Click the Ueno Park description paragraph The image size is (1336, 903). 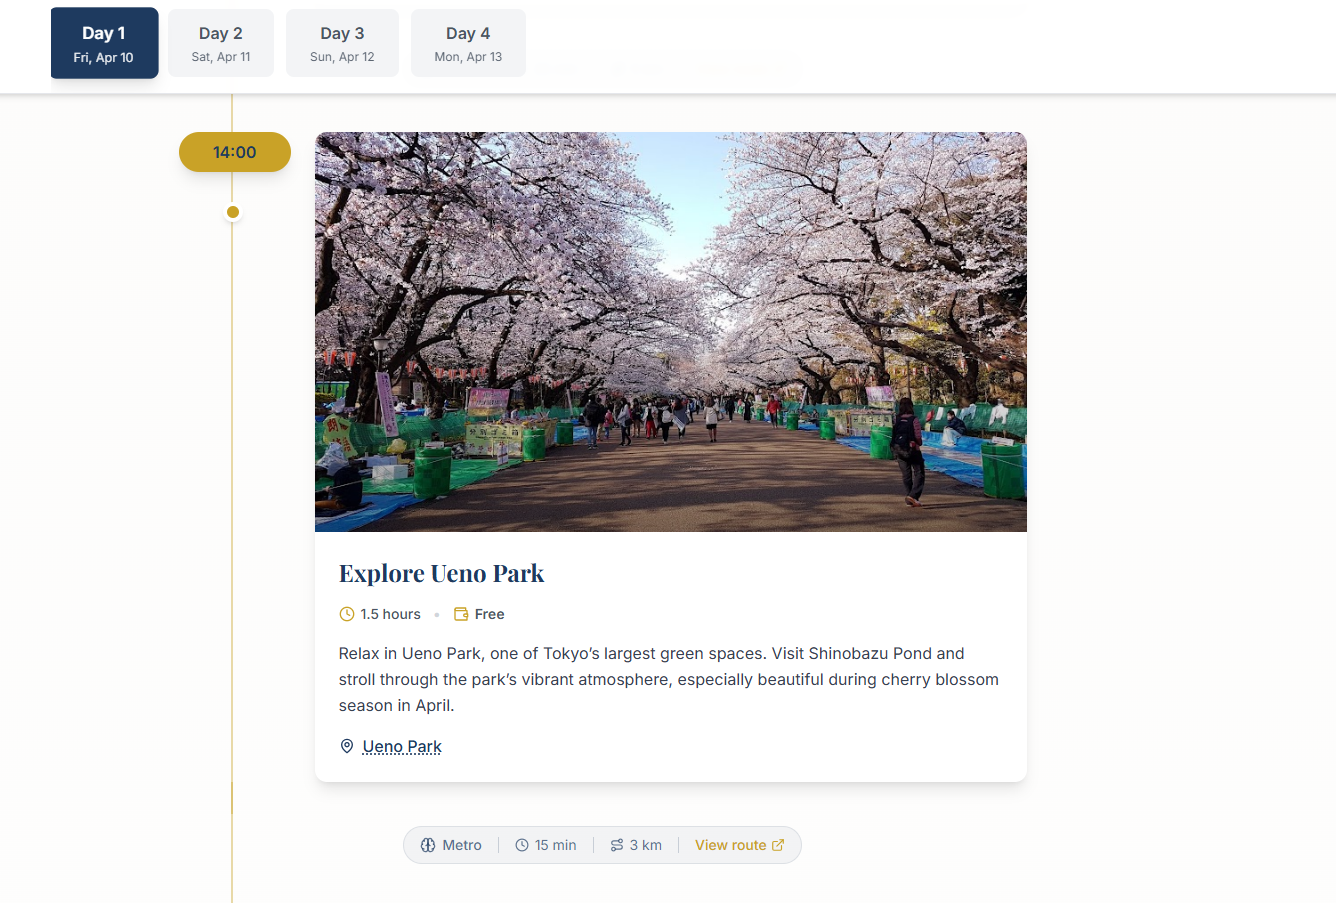tap(669, 679)
